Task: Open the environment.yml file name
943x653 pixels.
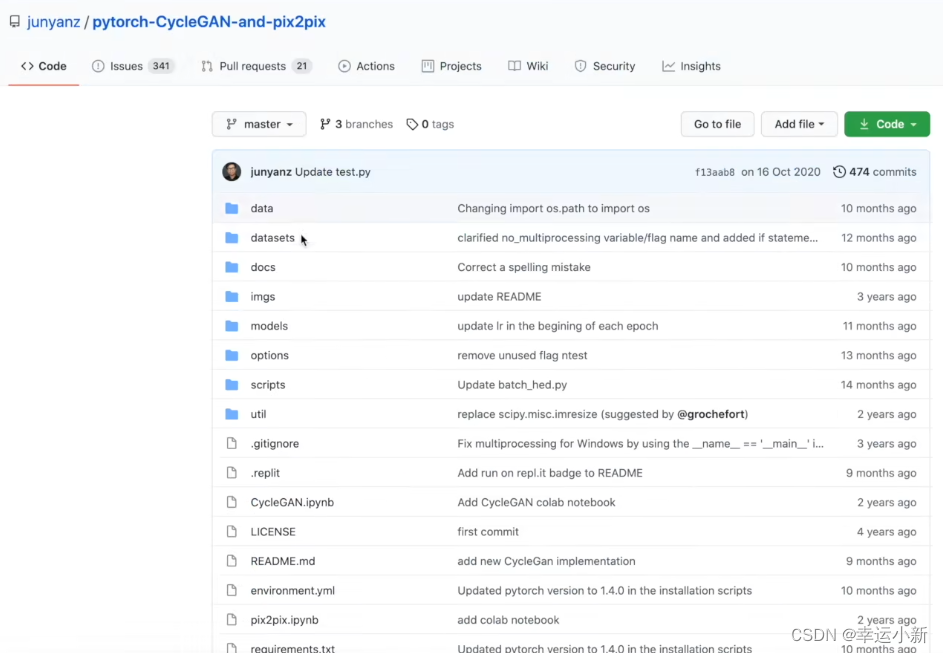Action: 293,590
